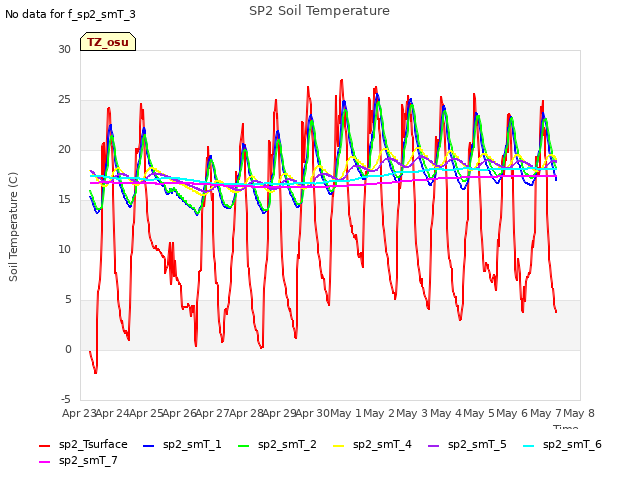
Task: Click the green sp2_smT_2 legend swatch
Action: point(244,446)
